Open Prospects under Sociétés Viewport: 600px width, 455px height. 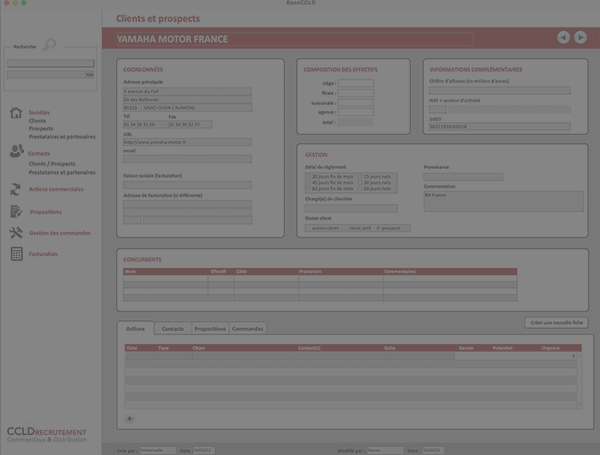click(x=41, y=129)
